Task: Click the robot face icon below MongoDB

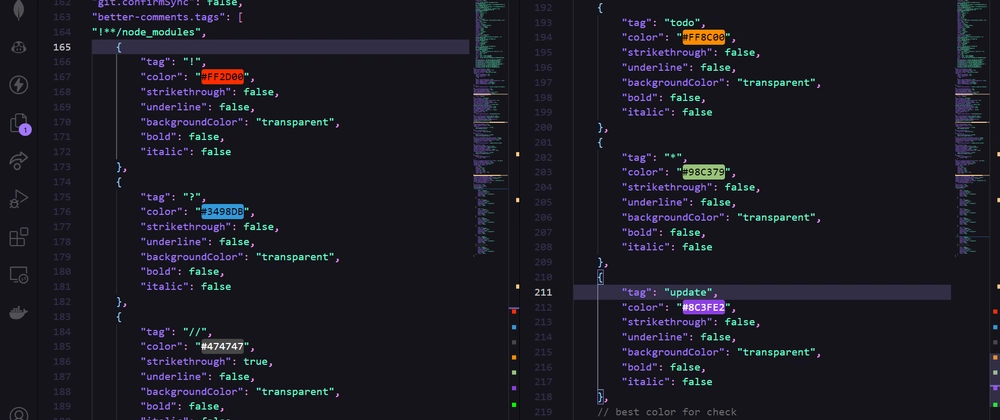Action: click(18, 47)
